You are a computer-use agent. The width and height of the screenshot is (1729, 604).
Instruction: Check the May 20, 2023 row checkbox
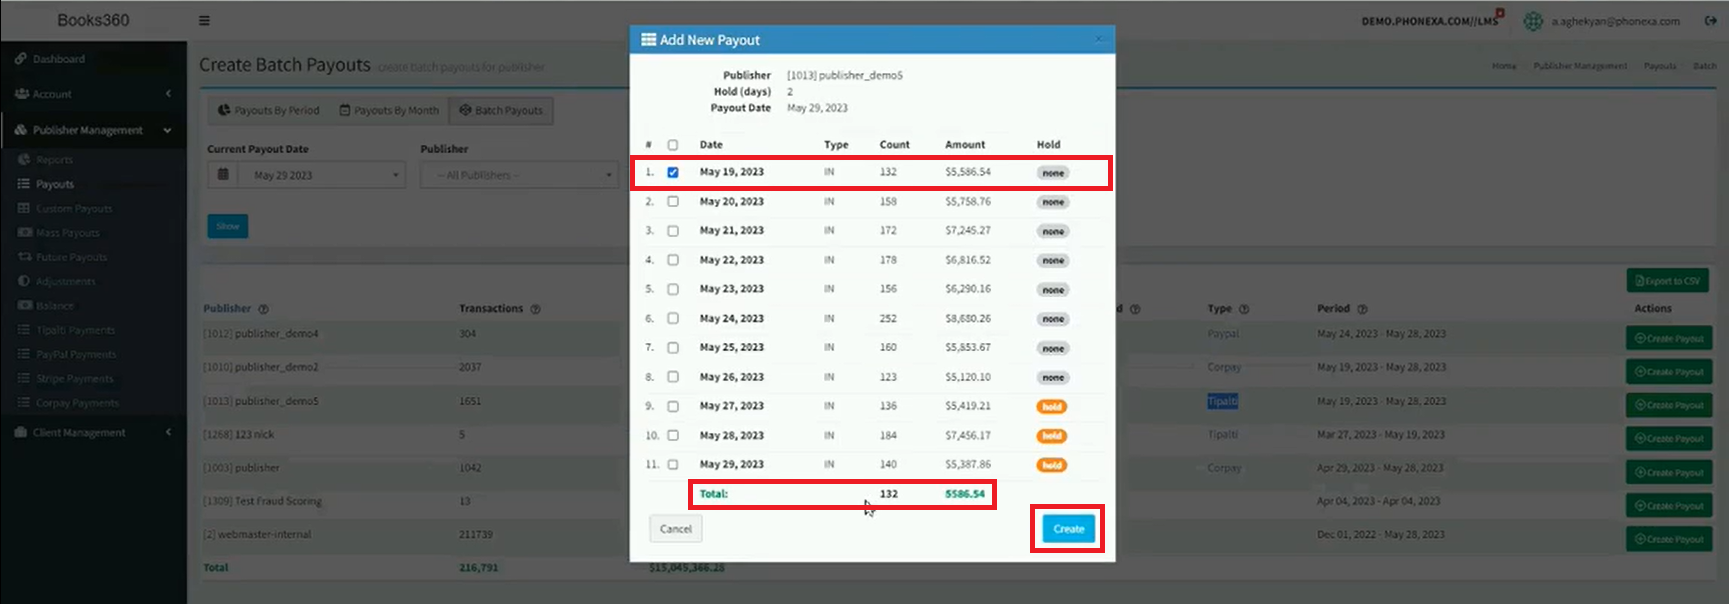[673, 202]
